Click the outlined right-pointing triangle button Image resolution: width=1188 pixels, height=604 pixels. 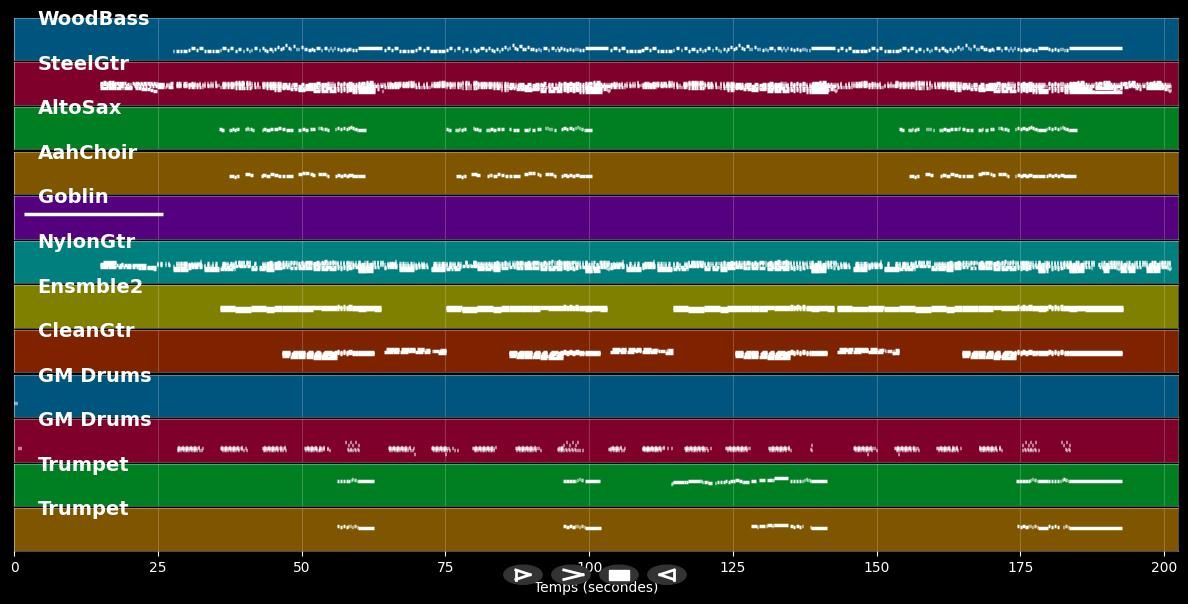(522, 575)
